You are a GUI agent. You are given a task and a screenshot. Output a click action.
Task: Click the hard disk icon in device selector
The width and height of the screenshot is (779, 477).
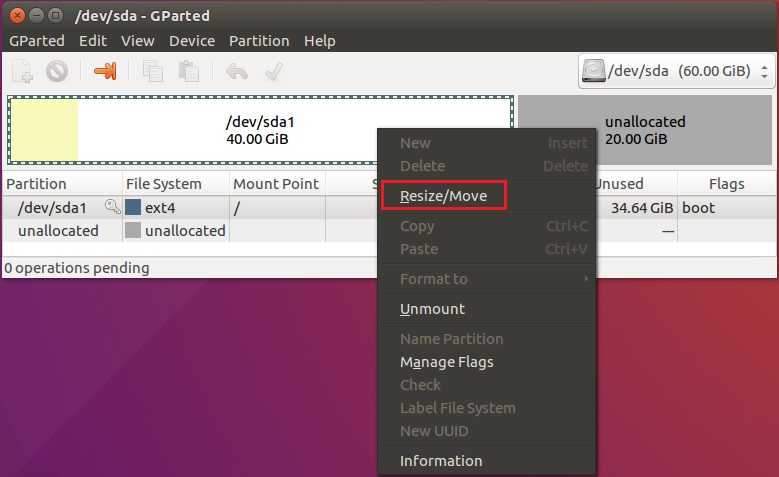point(593,71)
